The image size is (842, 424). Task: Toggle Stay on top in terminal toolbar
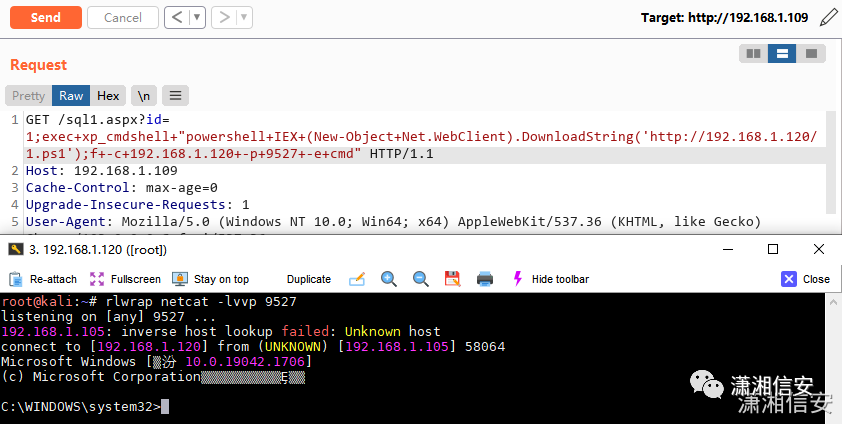coord(210,279)
